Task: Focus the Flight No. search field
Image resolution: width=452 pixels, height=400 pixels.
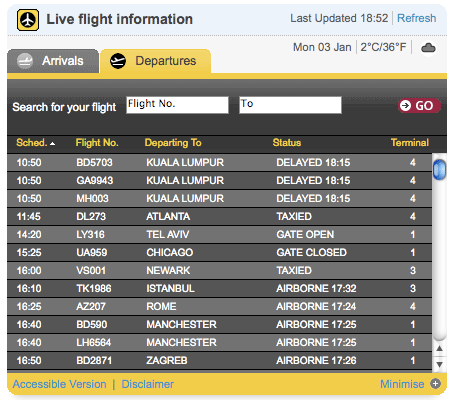Action: [177, 105]
